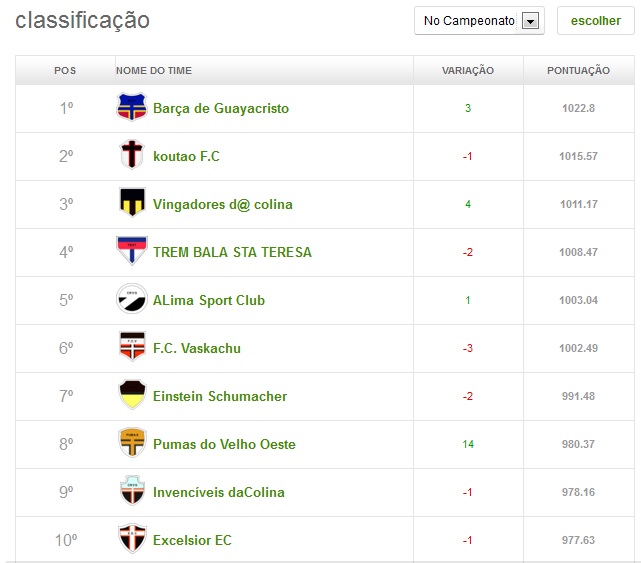
Task: Click the Barça de Guayacristo team crest
Action: point(131,108)
